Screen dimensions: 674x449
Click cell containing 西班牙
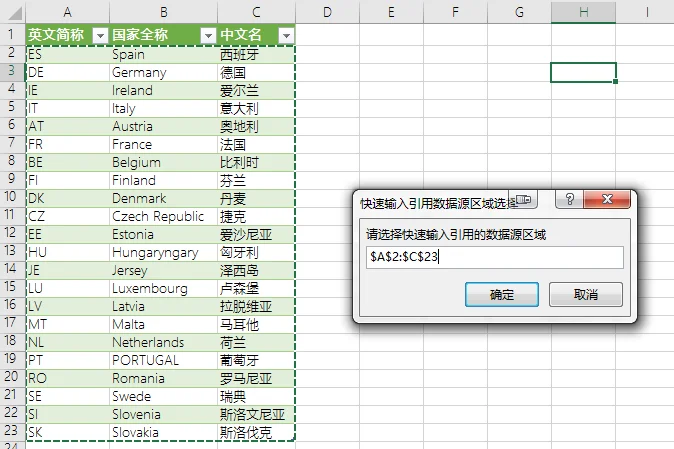pyautogui.click(x=256, y=55)
